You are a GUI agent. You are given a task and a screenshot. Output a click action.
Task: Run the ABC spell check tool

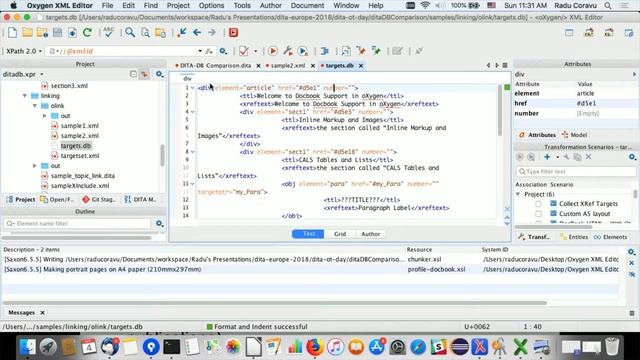tap(109, 33)
